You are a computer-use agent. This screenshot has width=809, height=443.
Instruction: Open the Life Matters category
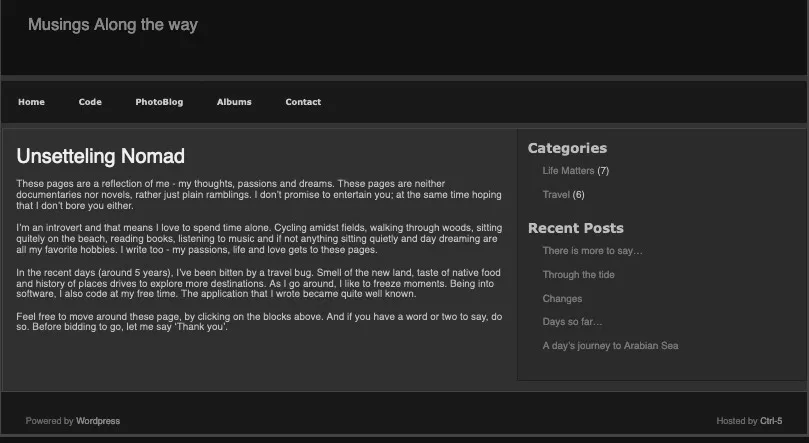click(x=568, y=171)
